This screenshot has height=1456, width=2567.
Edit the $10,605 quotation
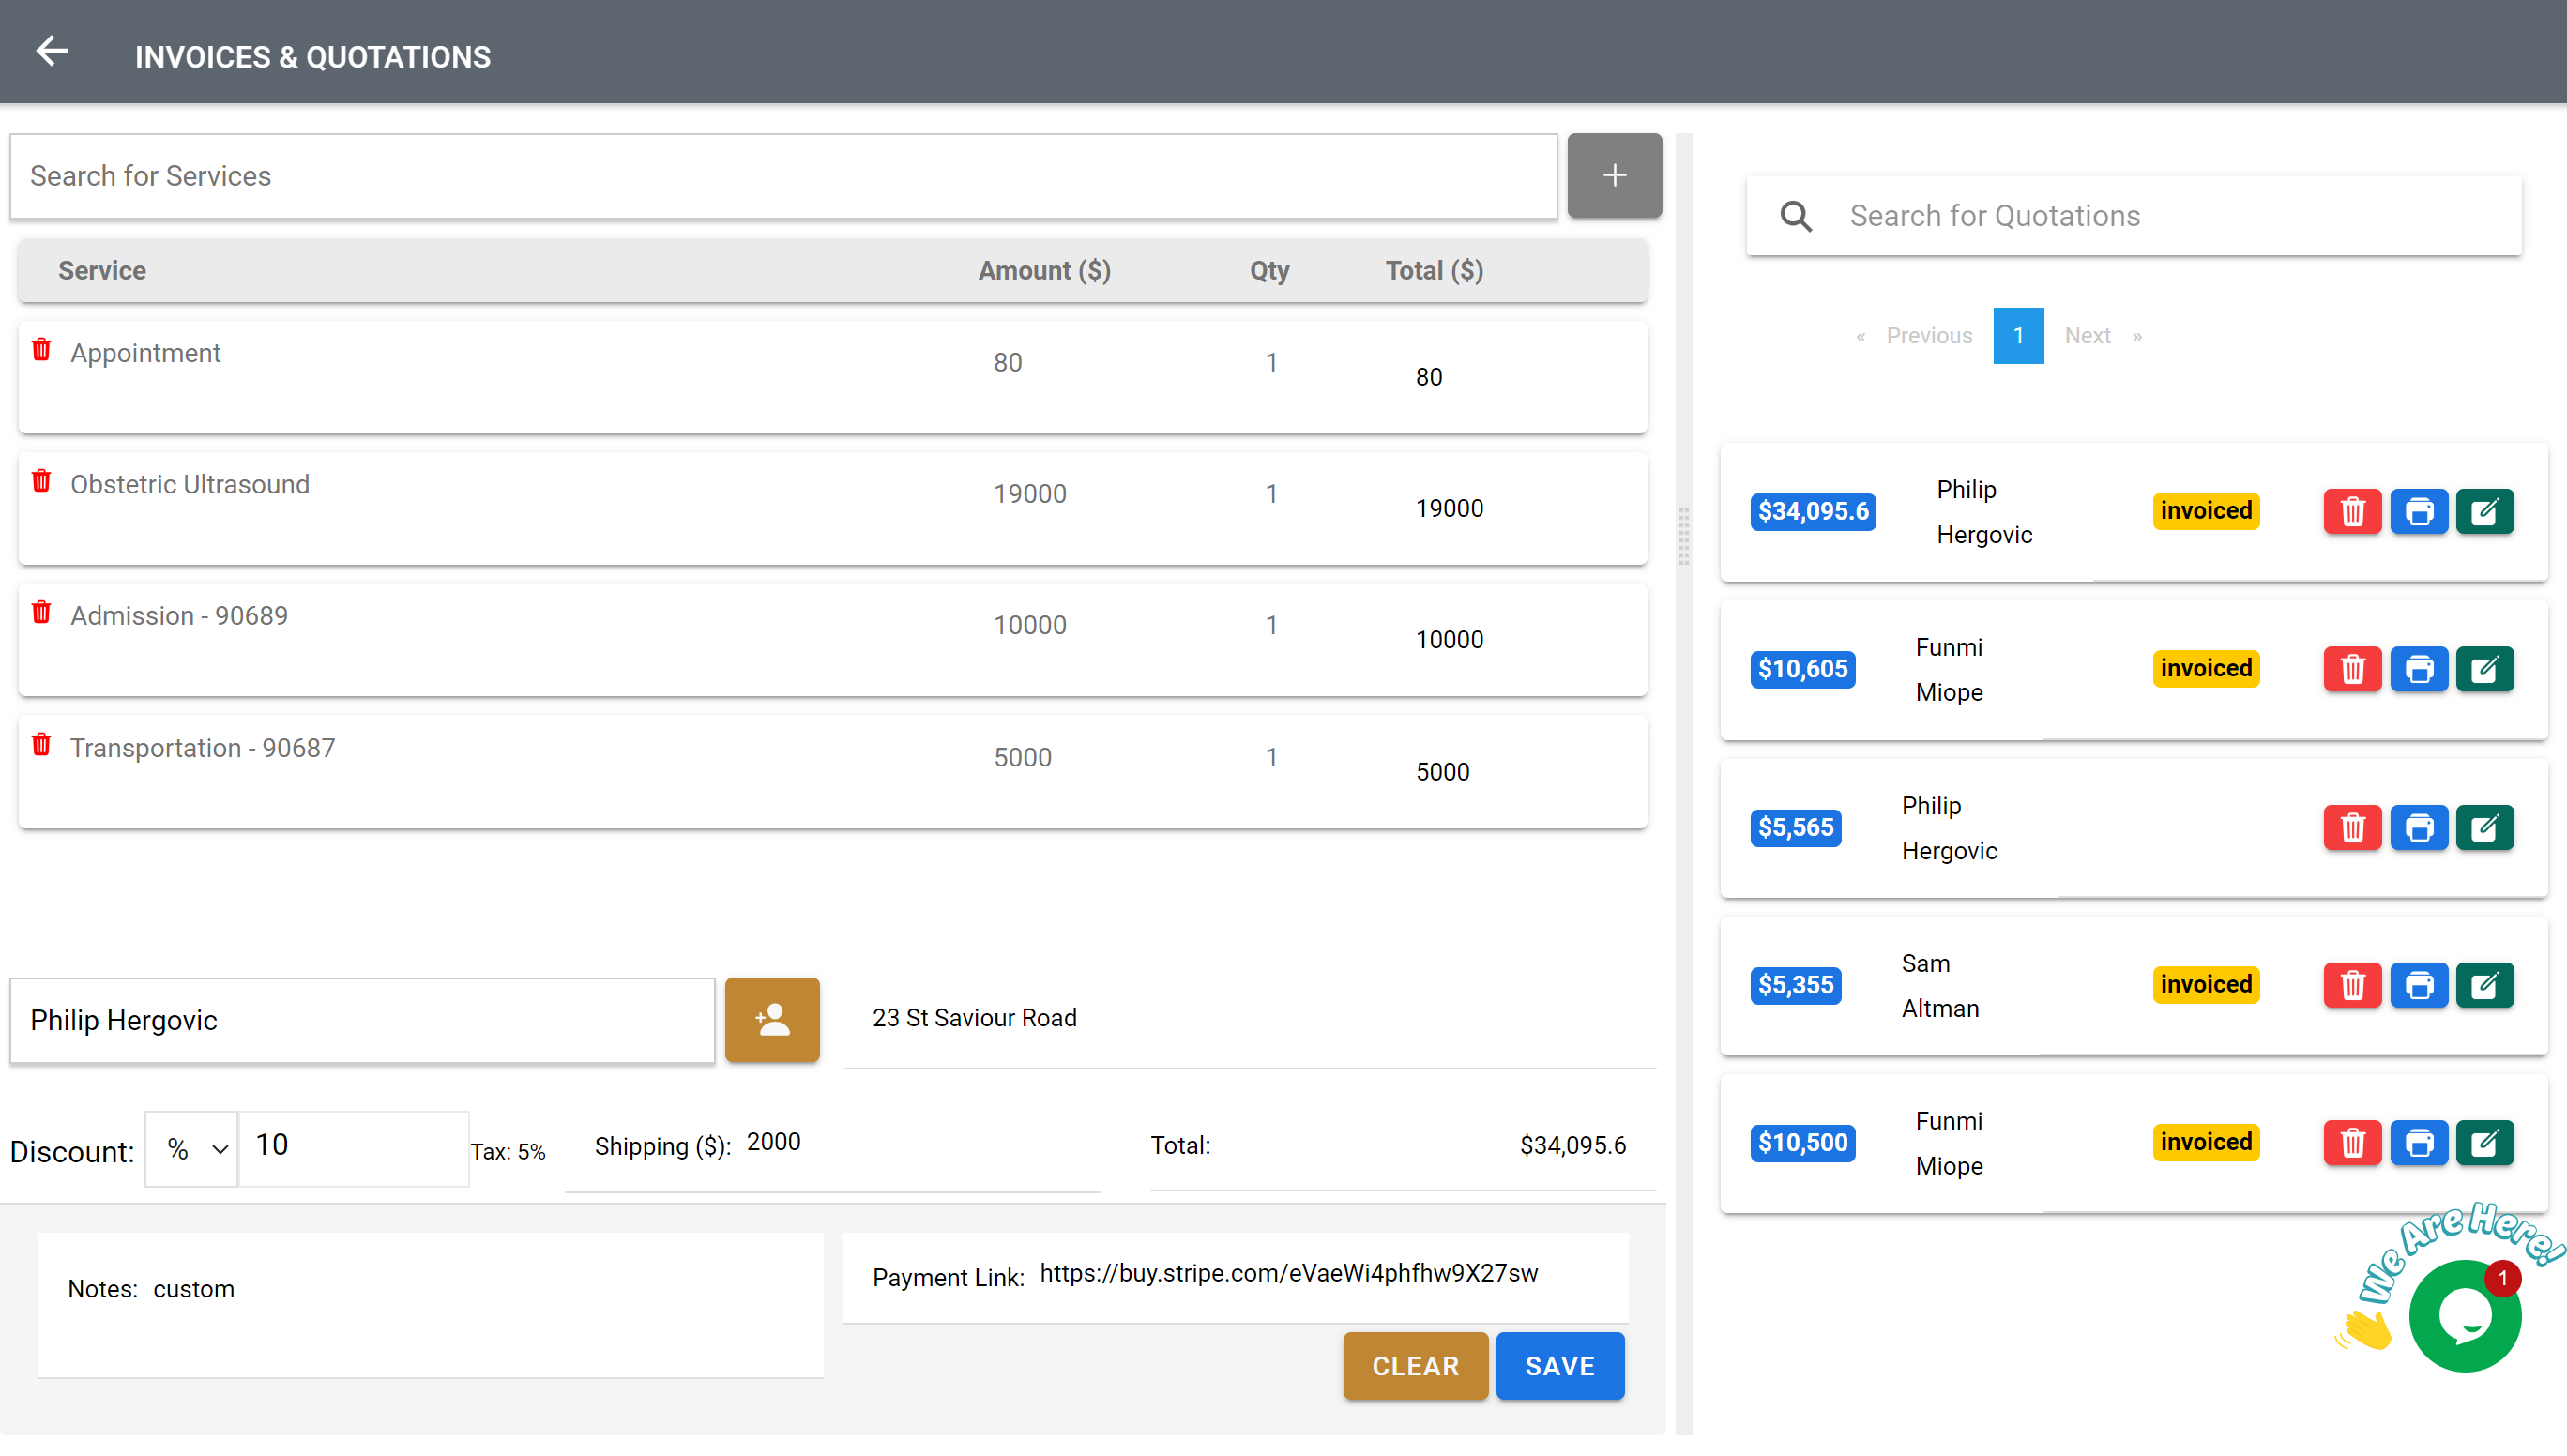pos(2485,669)
